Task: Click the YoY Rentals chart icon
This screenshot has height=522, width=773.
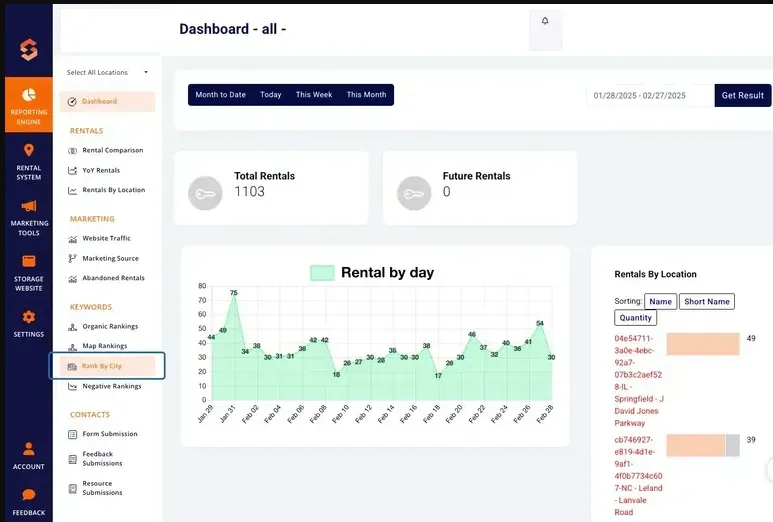Action: point(72,171)
